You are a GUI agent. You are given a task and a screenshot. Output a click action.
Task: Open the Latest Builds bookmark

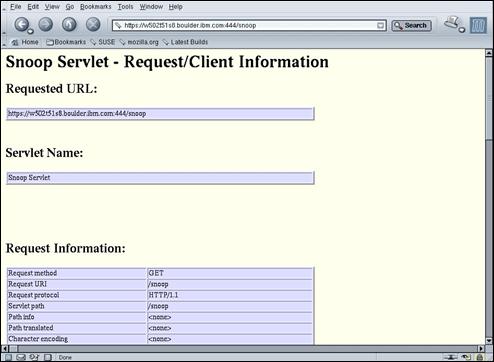click(185, 42)
